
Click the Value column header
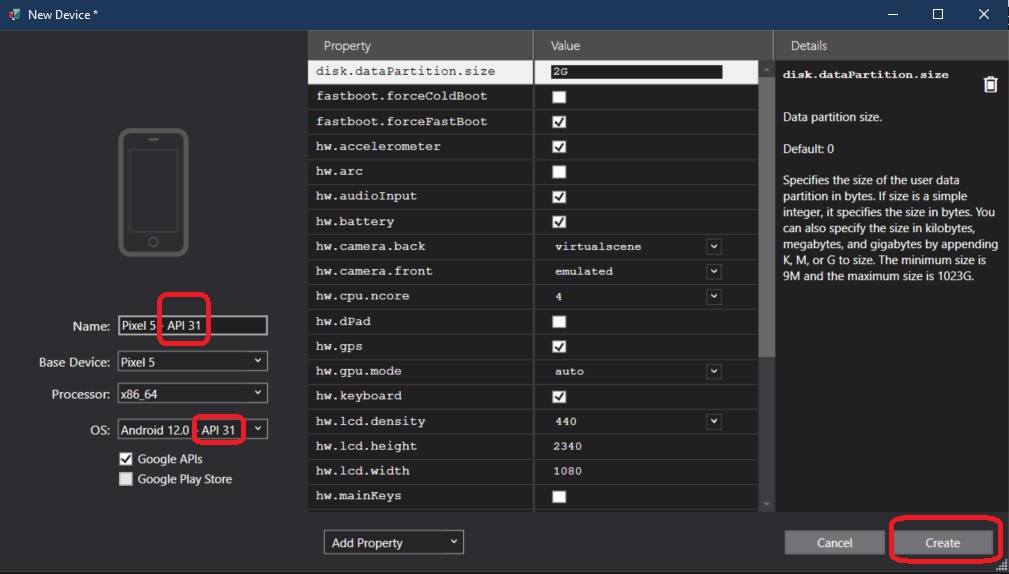[x=653, y=46]
